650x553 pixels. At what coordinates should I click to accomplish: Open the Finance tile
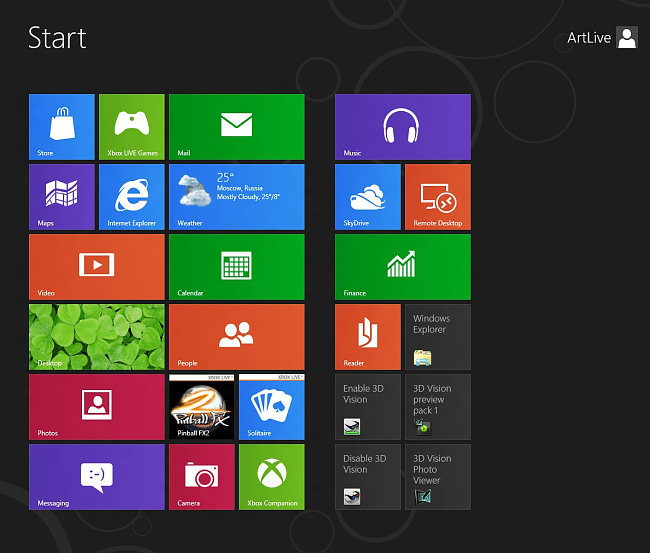point(403,267)
